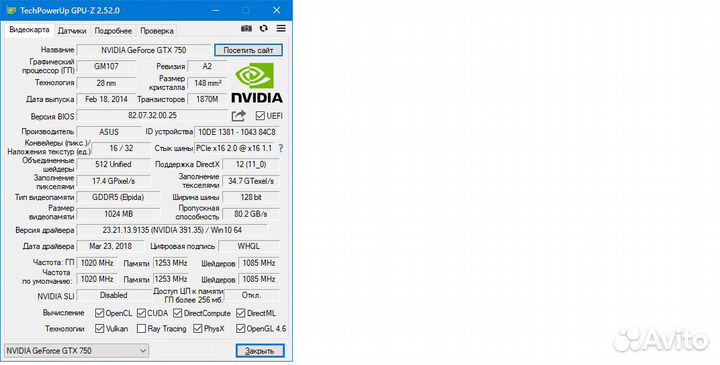Select the Видеокарта tab
Viewport: 720px width, 365px height.
pos(29,30)
